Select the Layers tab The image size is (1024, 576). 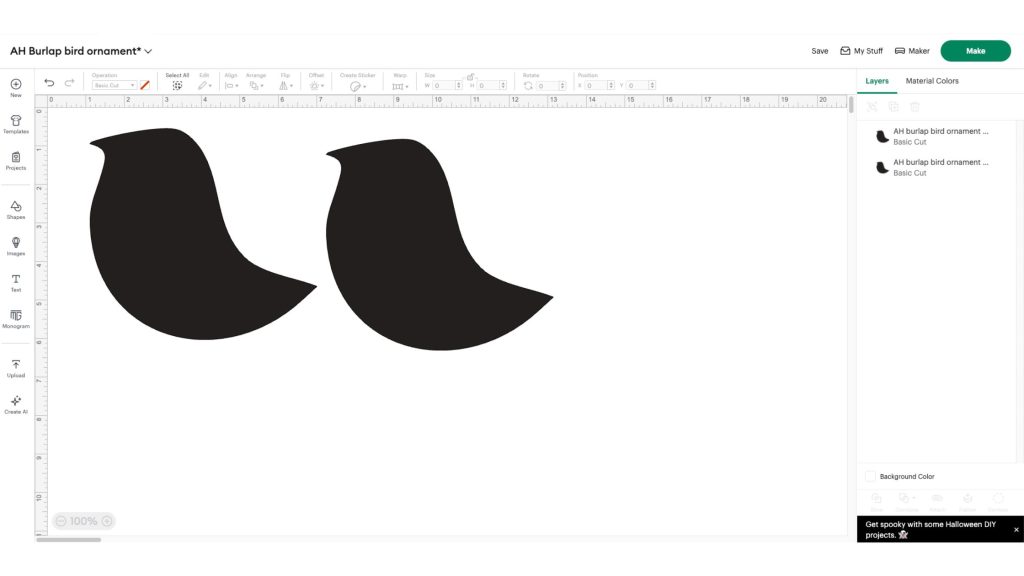coord(877,81)
